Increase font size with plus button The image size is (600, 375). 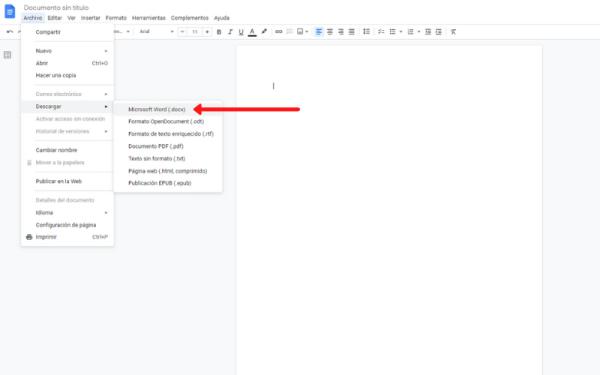point(207,32)
